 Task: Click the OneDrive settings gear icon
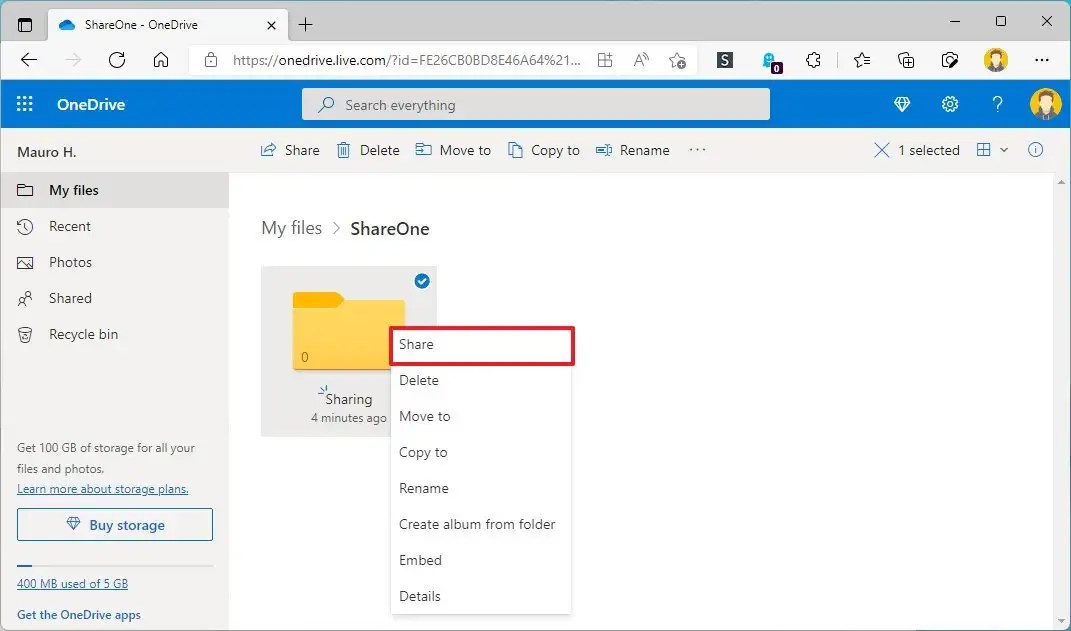tap(949, 104)
